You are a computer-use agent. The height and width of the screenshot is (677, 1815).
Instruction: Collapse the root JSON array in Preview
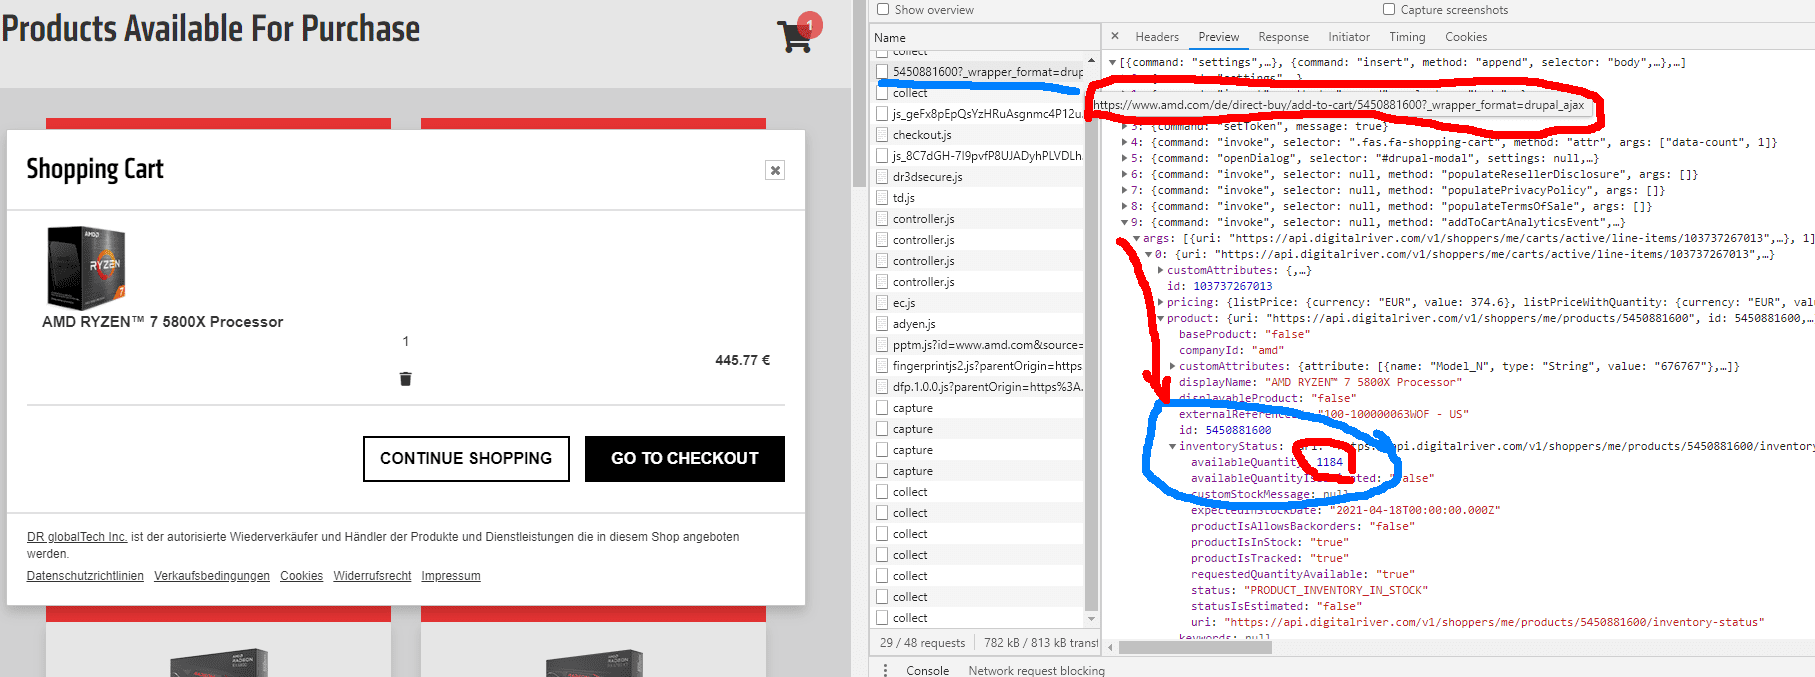(x=1112, y=62)
